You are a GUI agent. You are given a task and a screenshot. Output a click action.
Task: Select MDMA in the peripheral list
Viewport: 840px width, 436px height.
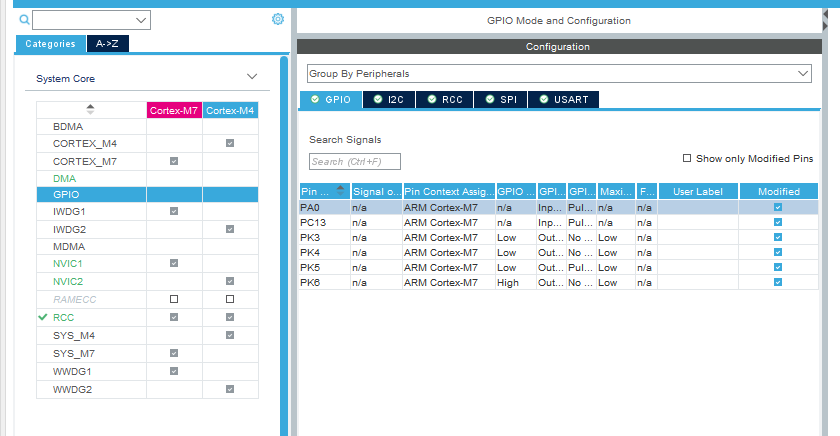coord(69,246)
